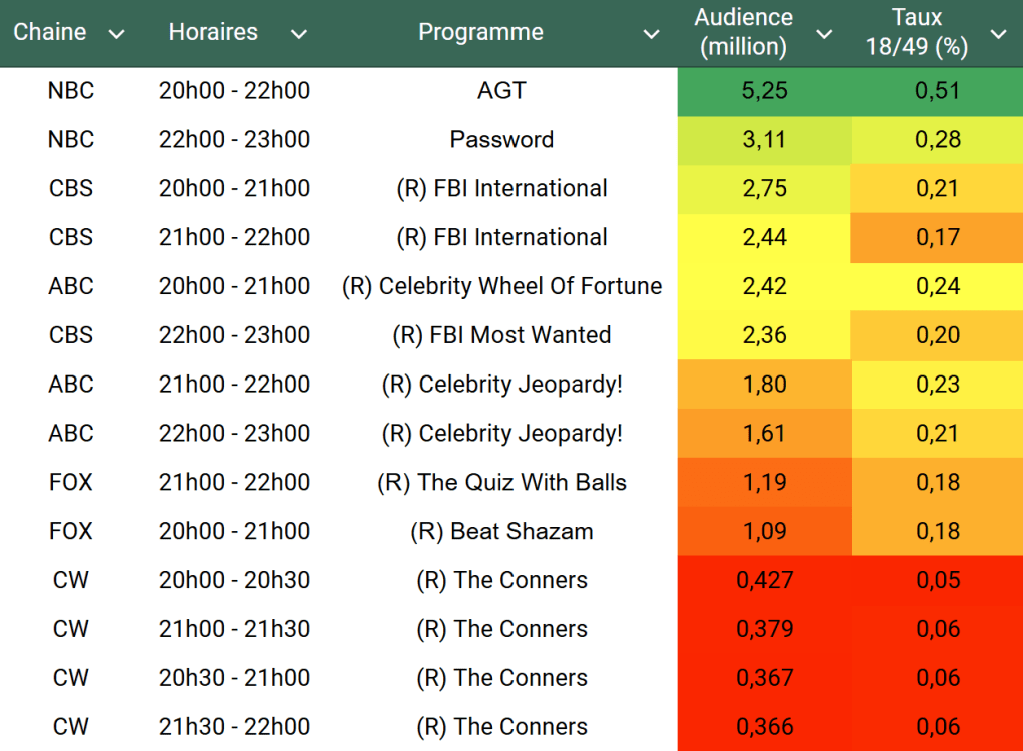
Task: Click the green 5,25 audience cell
Action: tap(765, 91)
